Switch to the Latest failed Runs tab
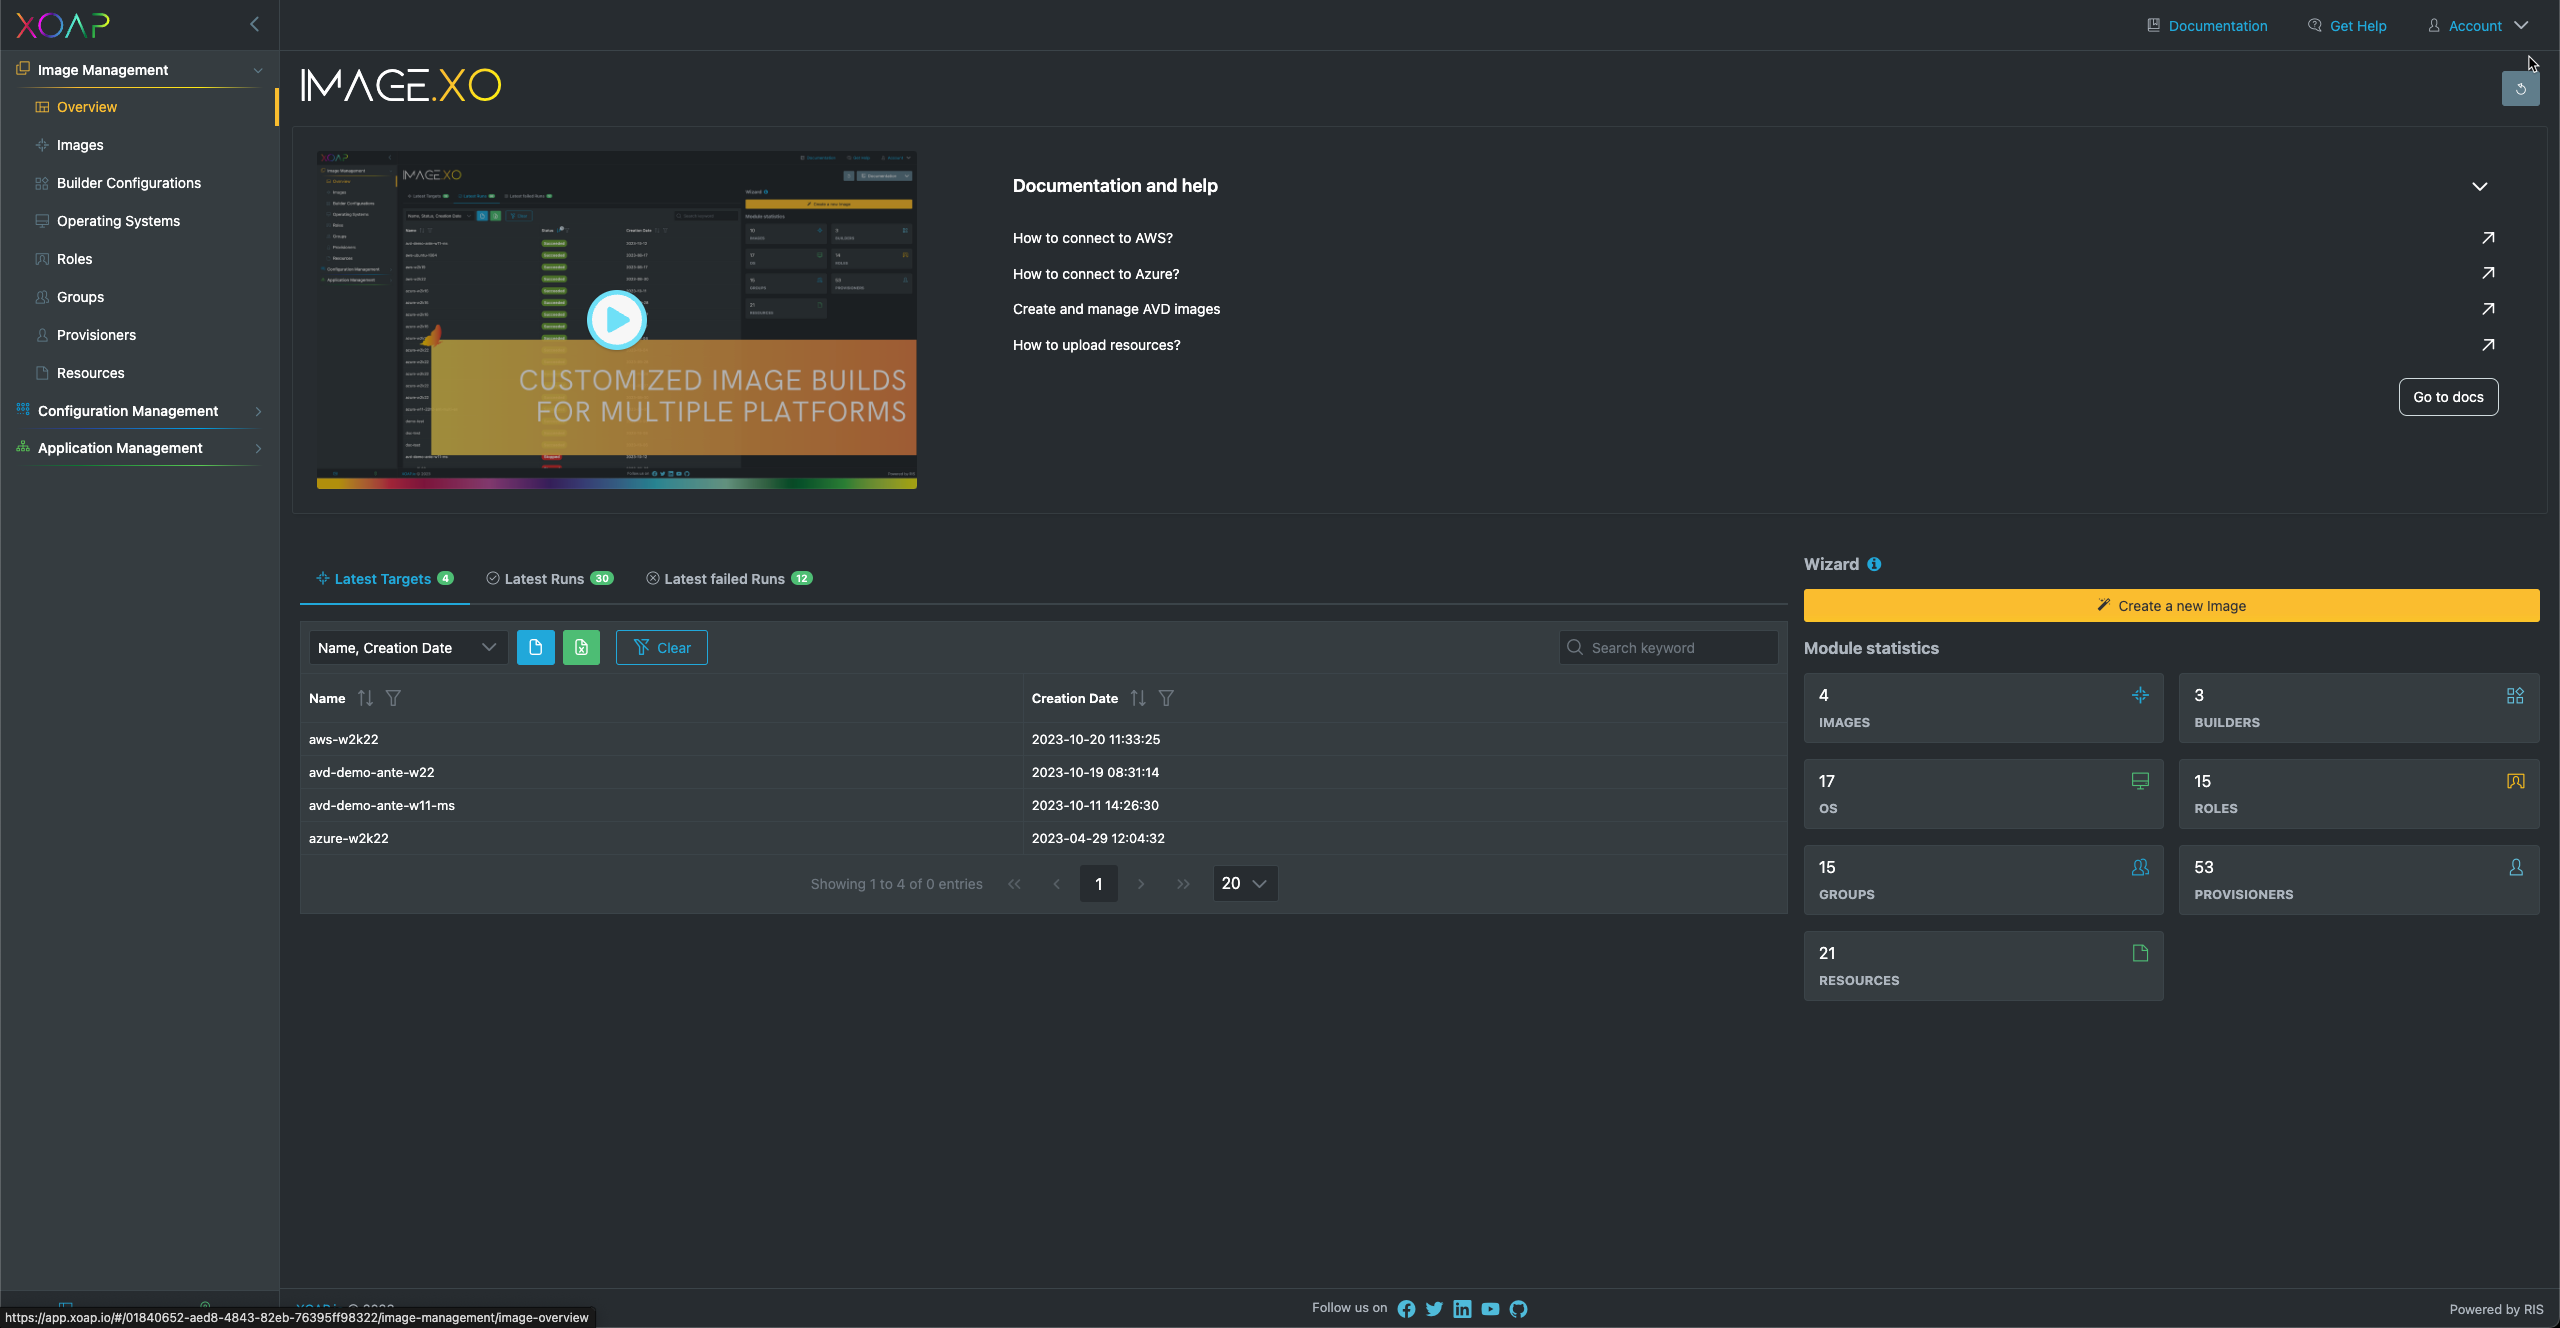The height and width of the screenshot is (1328, 2560). tap(729, 579)
